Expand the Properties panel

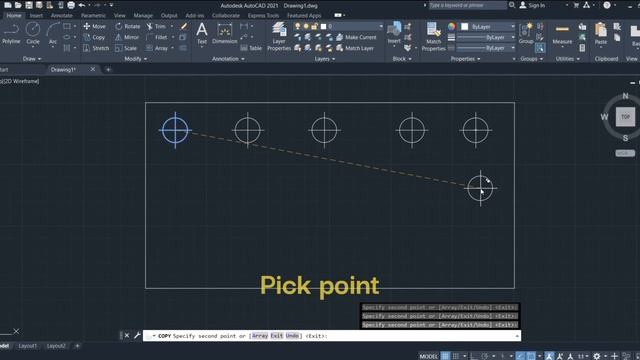[465, 59]
